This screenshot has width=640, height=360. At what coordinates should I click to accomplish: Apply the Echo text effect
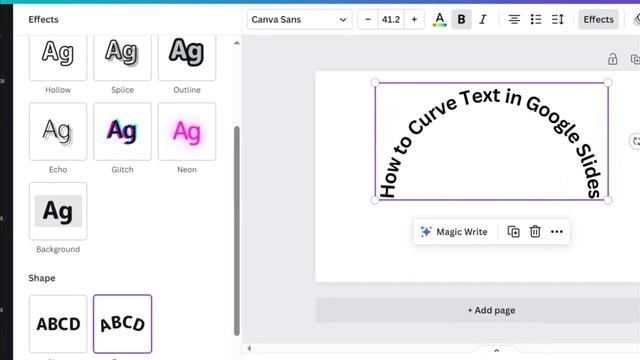58,131
